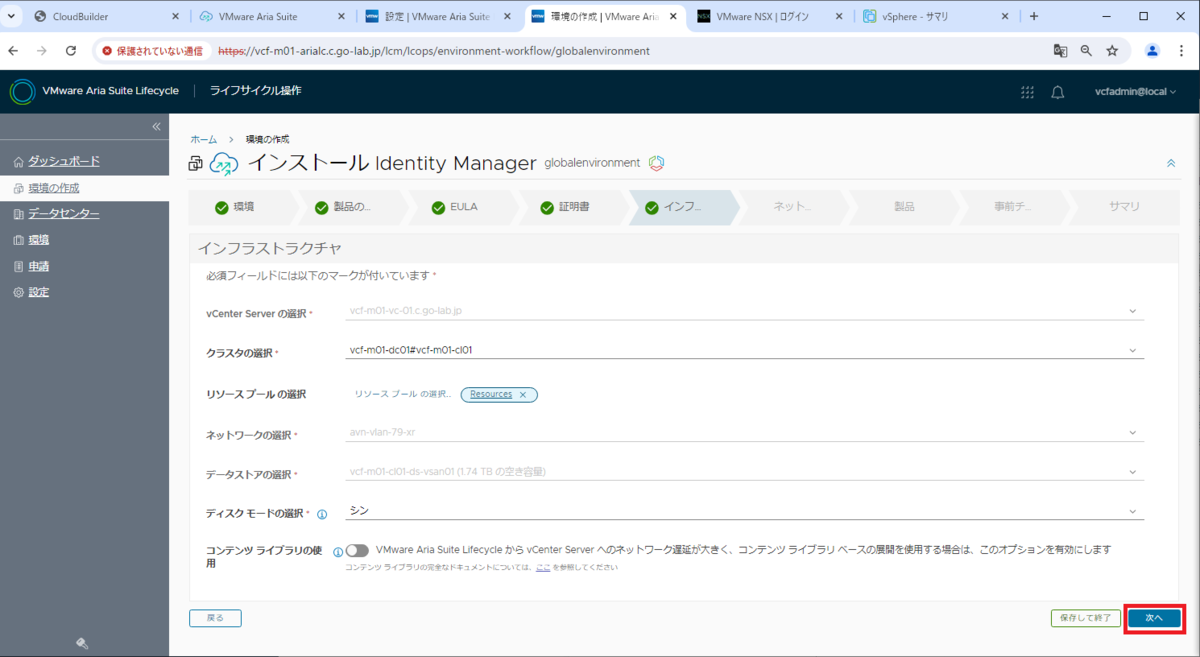Click the Identity Manager cloud install icon
This screenshot has width=1200, height=657.
coord(225,164)
